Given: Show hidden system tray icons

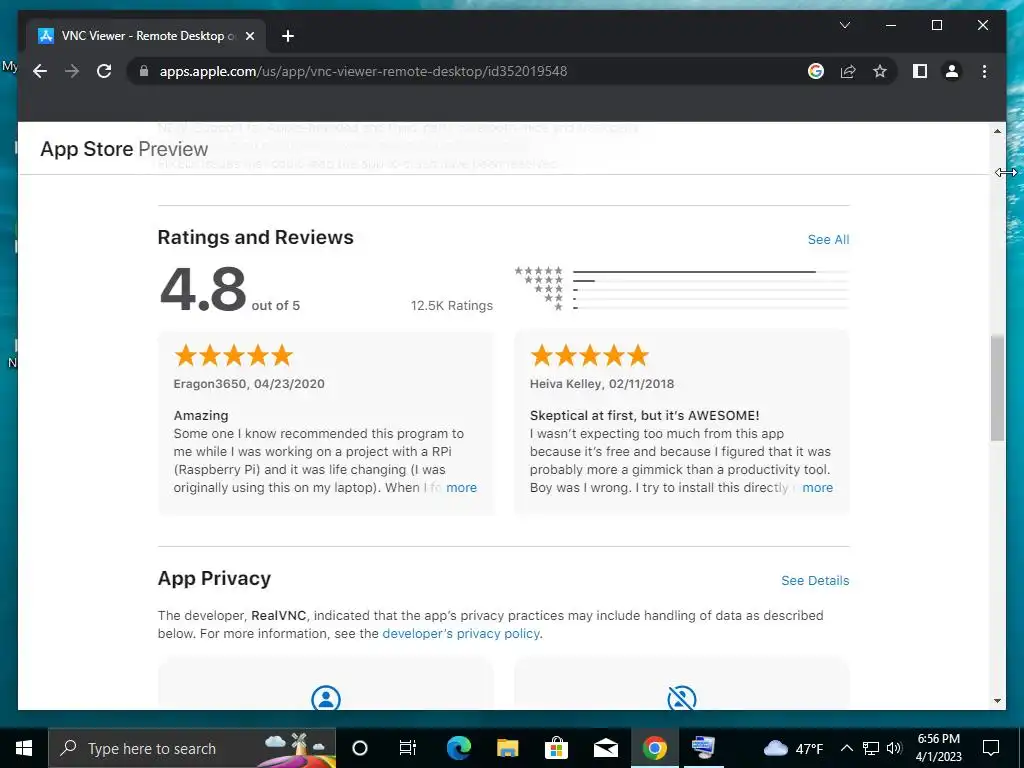Looking at the screenshot, I should pyautogui.click(x=846, y=748).
